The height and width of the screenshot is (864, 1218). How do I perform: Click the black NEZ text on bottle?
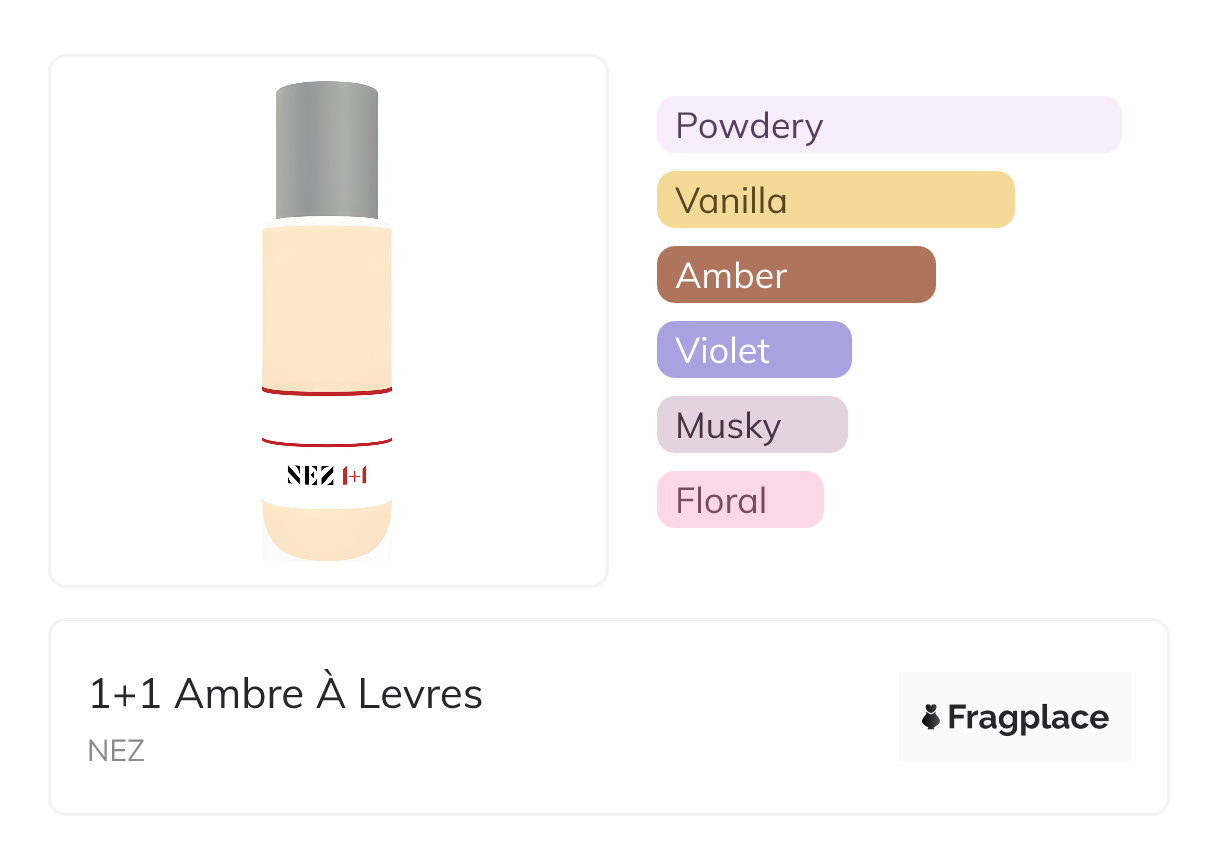[310, 476]
